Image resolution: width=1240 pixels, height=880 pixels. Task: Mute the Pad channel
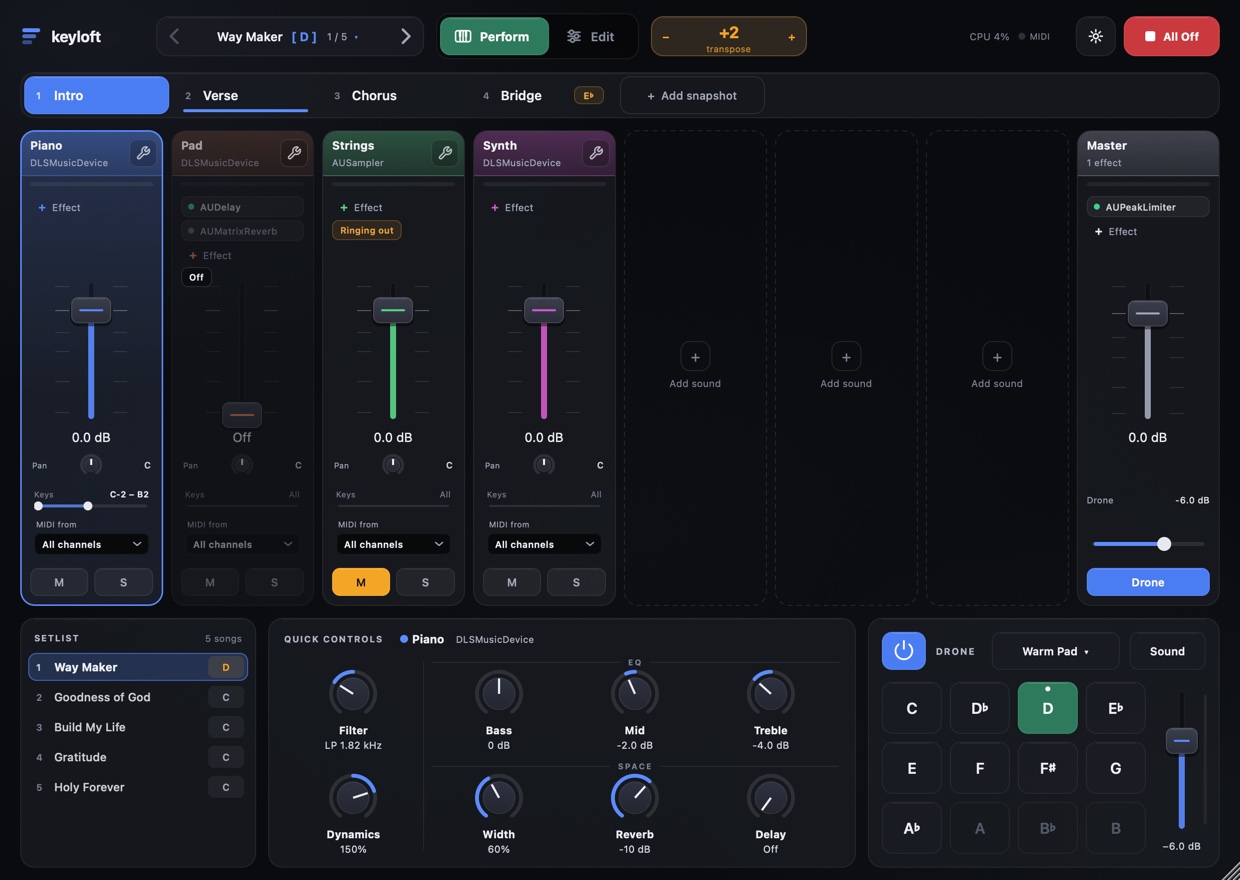[210, 582]
